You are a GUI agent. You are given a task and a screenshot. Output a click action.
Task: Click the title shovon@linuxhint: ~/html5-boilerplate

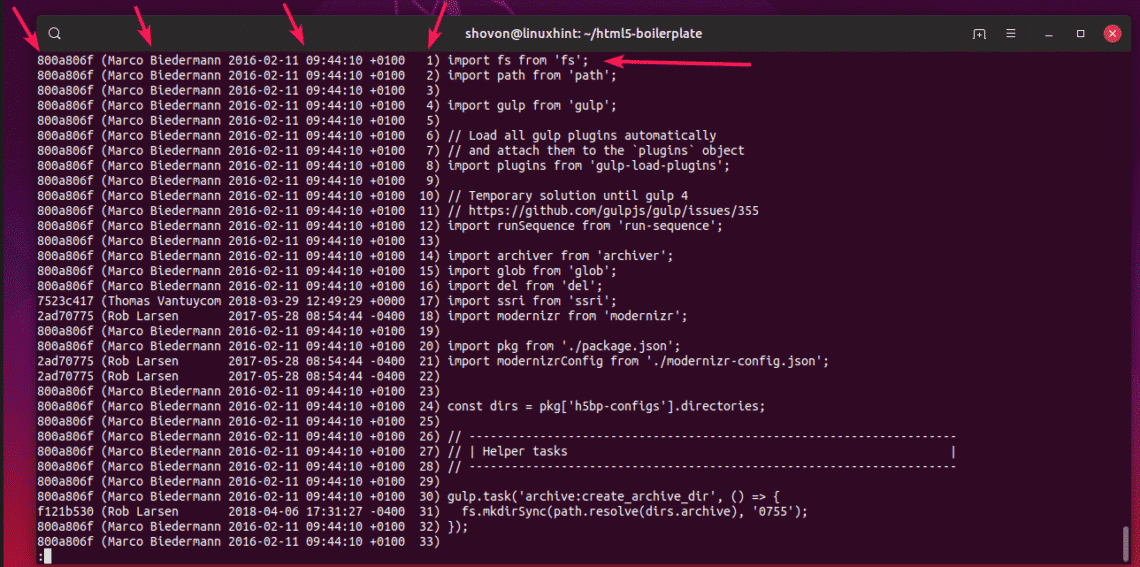[x=584, y=33]
